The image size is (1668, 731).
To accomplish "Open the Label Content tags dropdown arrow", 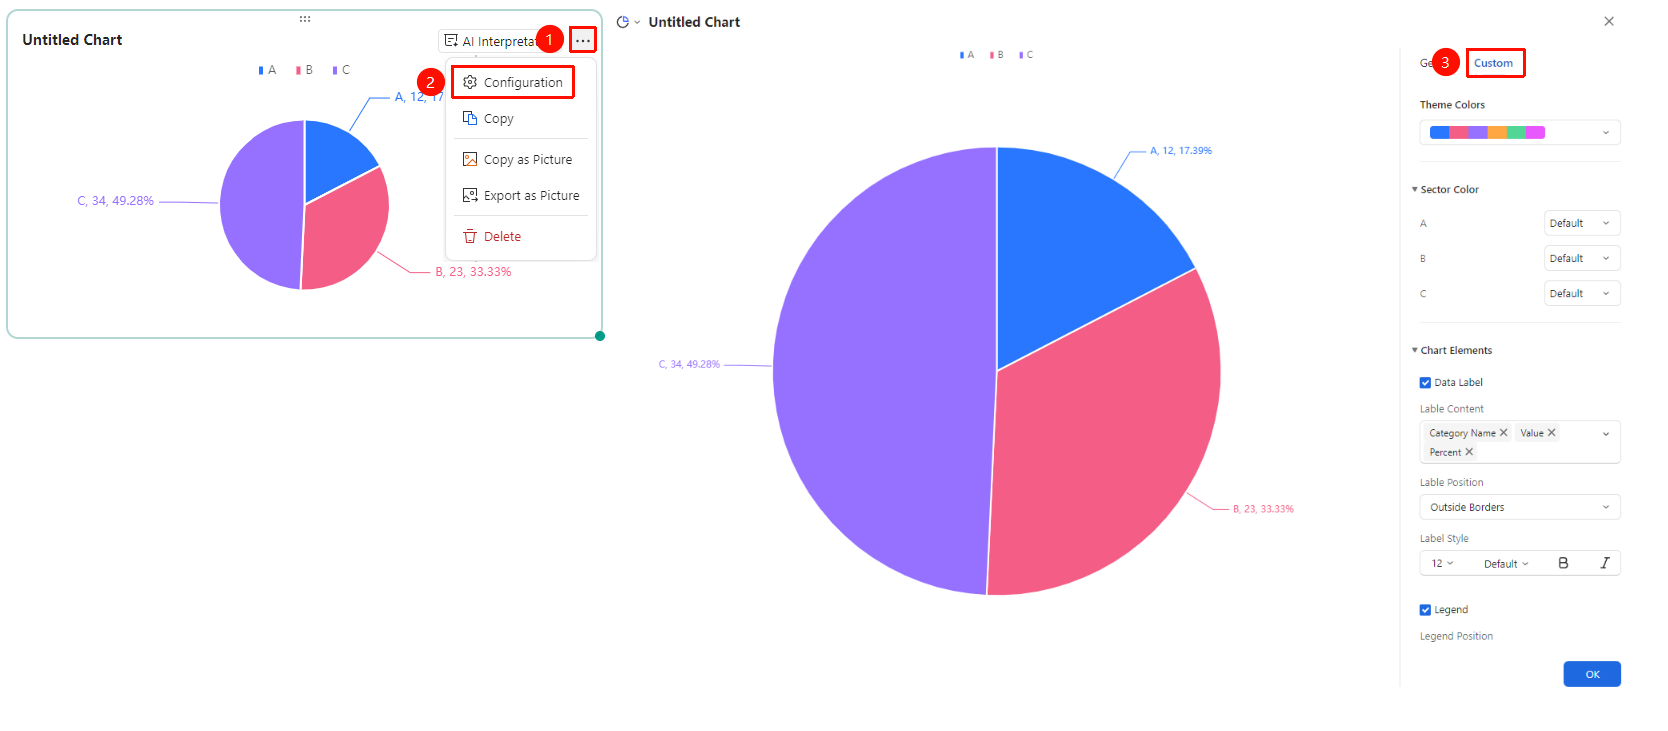I will tap(1606, 434).
